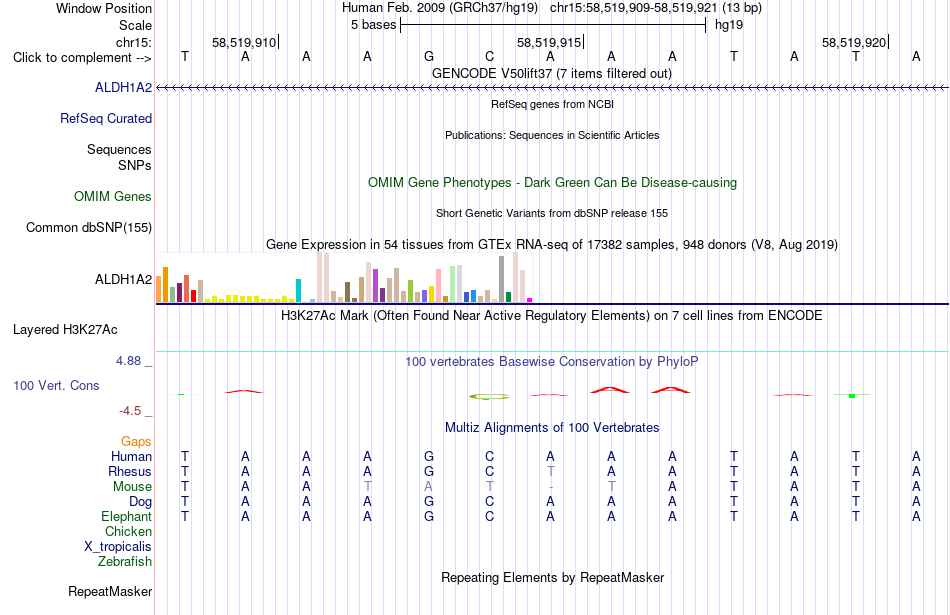Click the Gaps label in Multiz track

coord(136,442)
